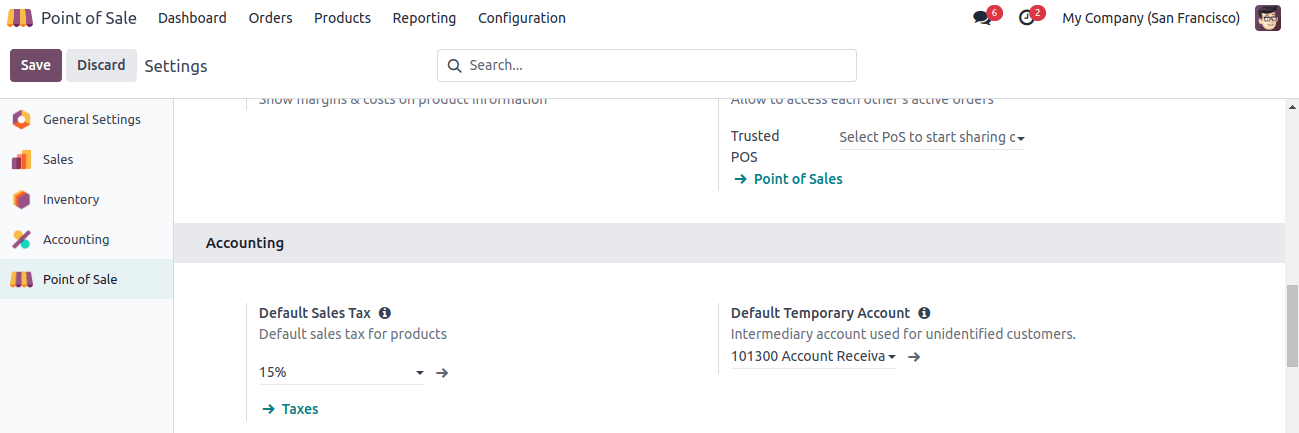Open the Trusted POS selection dropdown
The height and width of the screenshot is (433, 1299).
(x=932, y=137)
